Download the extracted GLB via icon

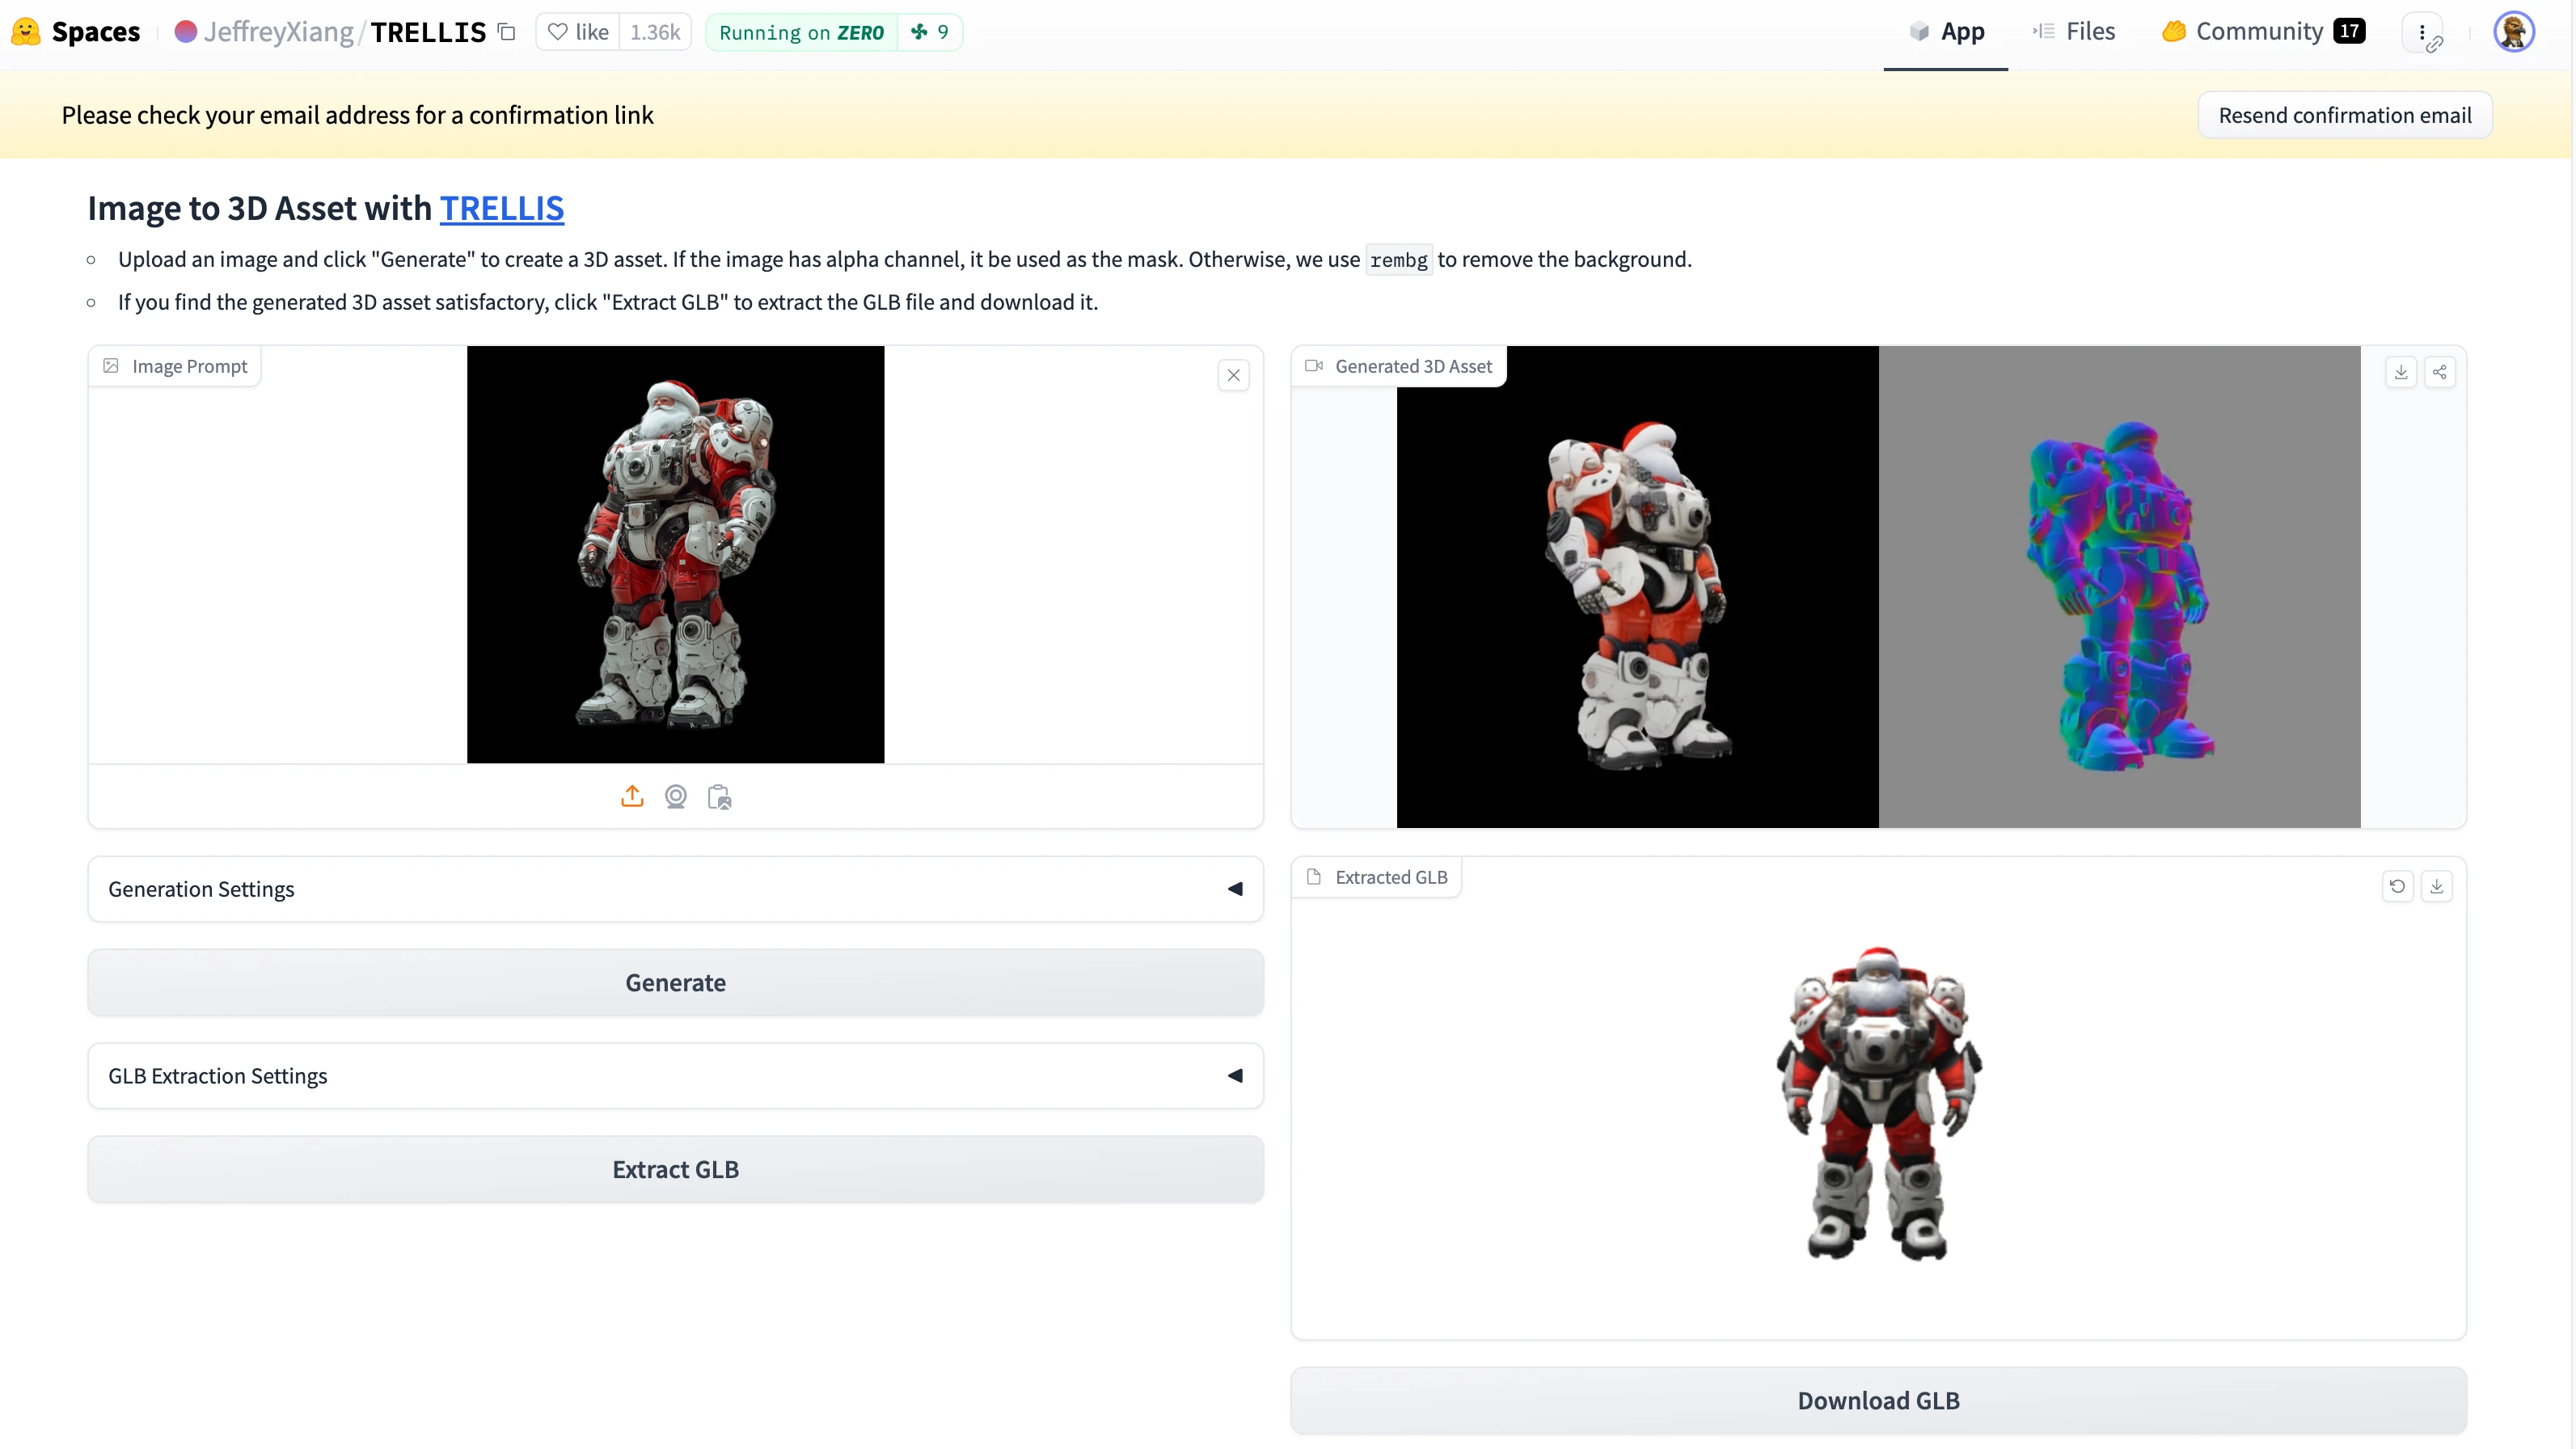click(x=2436, y=886)
